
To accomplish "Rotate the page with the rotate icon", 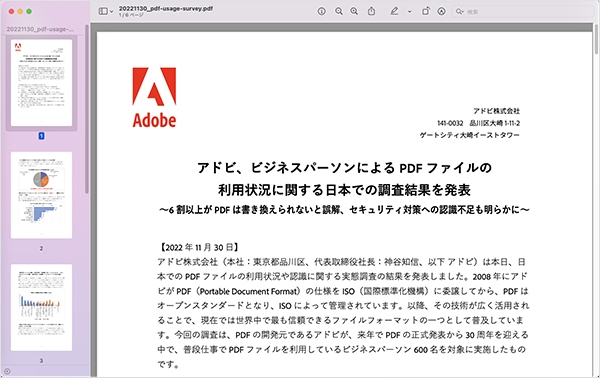I will pos(426,11).
